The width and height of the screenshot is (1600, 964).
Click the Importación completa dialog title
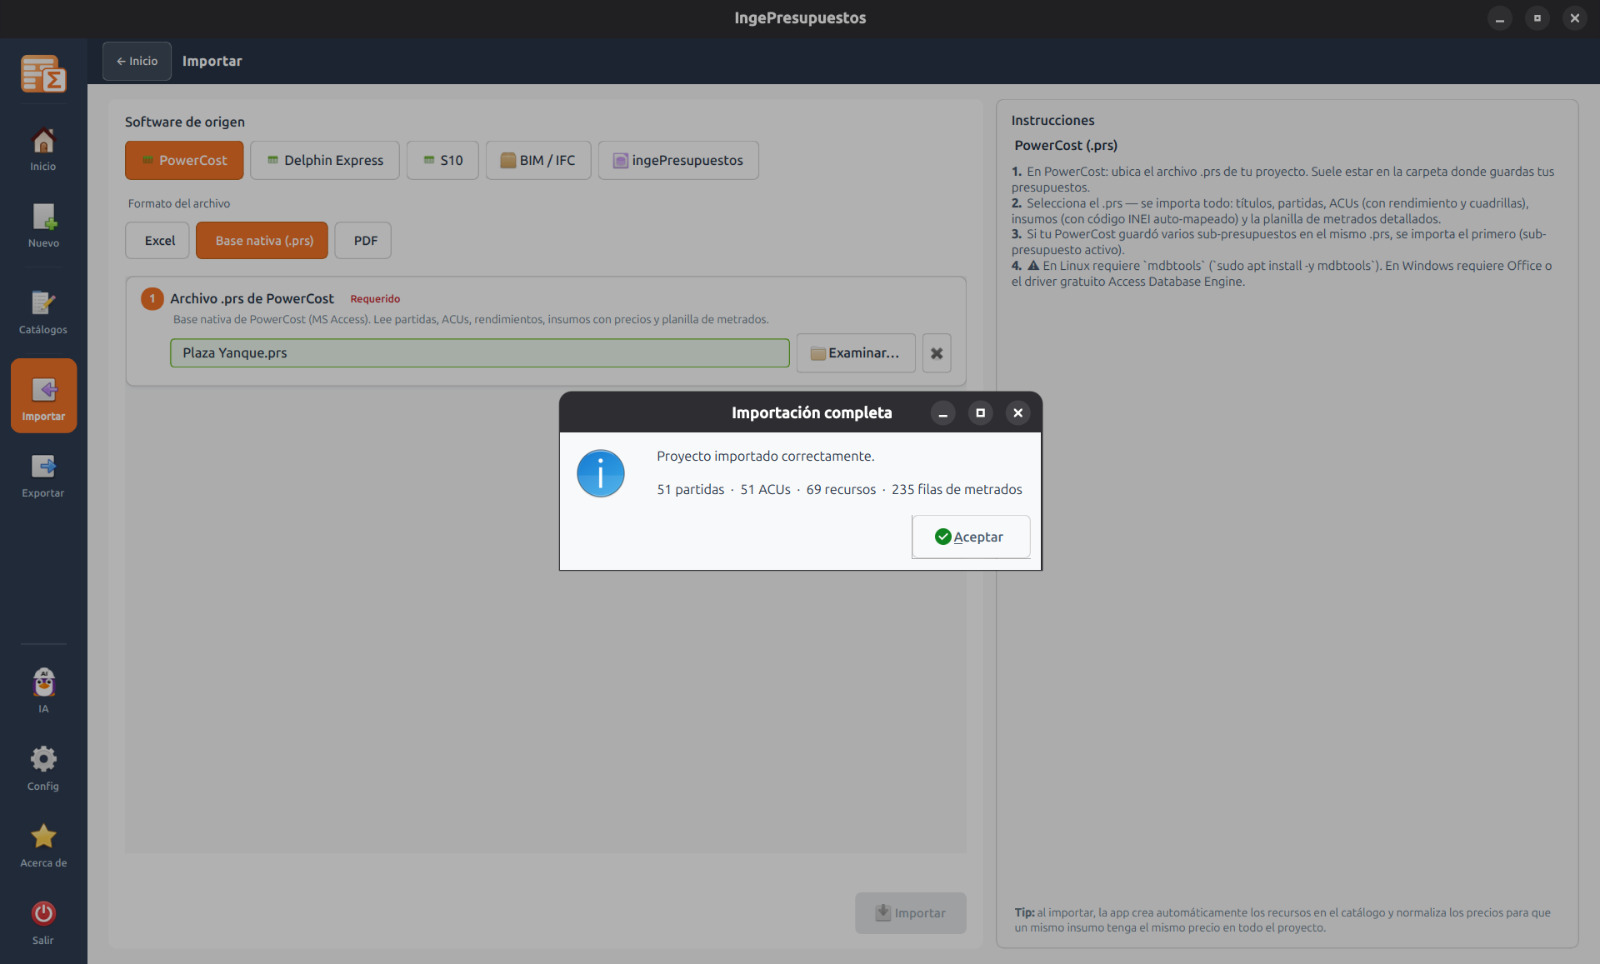click(812, 413)
